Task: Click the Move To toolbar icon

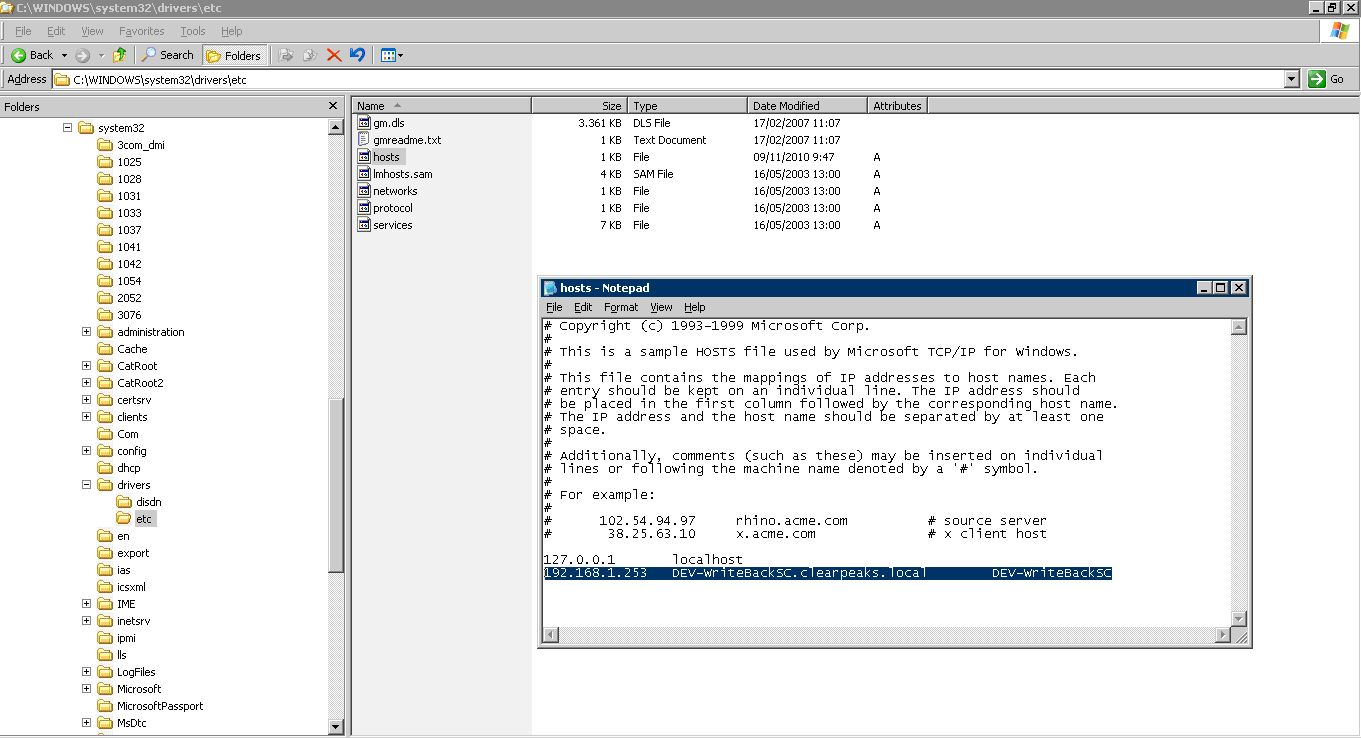Action: pos(286,55)
